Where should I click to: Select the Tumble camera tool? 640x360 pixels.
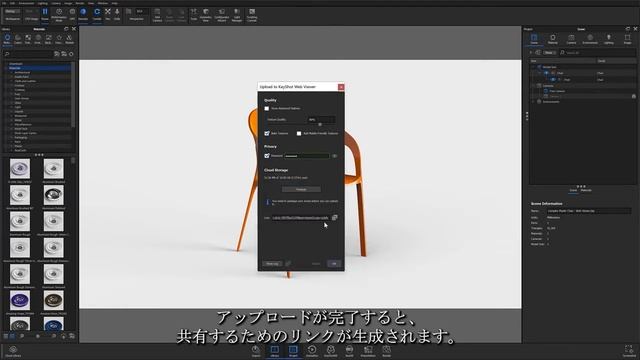click(97, 14)
